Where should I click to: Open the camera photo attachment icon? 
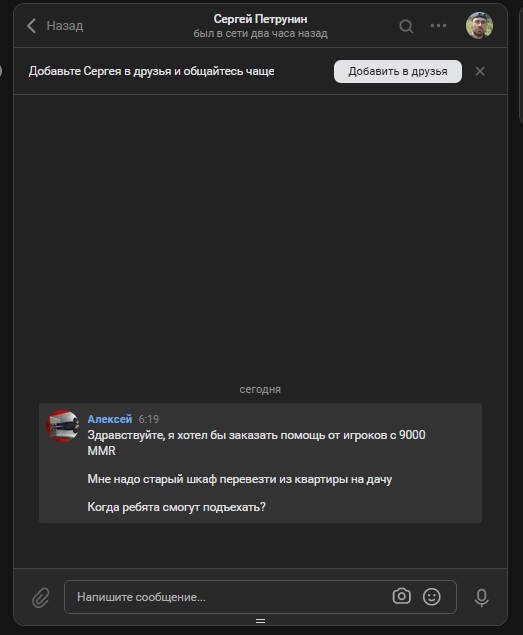coord(401,597)
